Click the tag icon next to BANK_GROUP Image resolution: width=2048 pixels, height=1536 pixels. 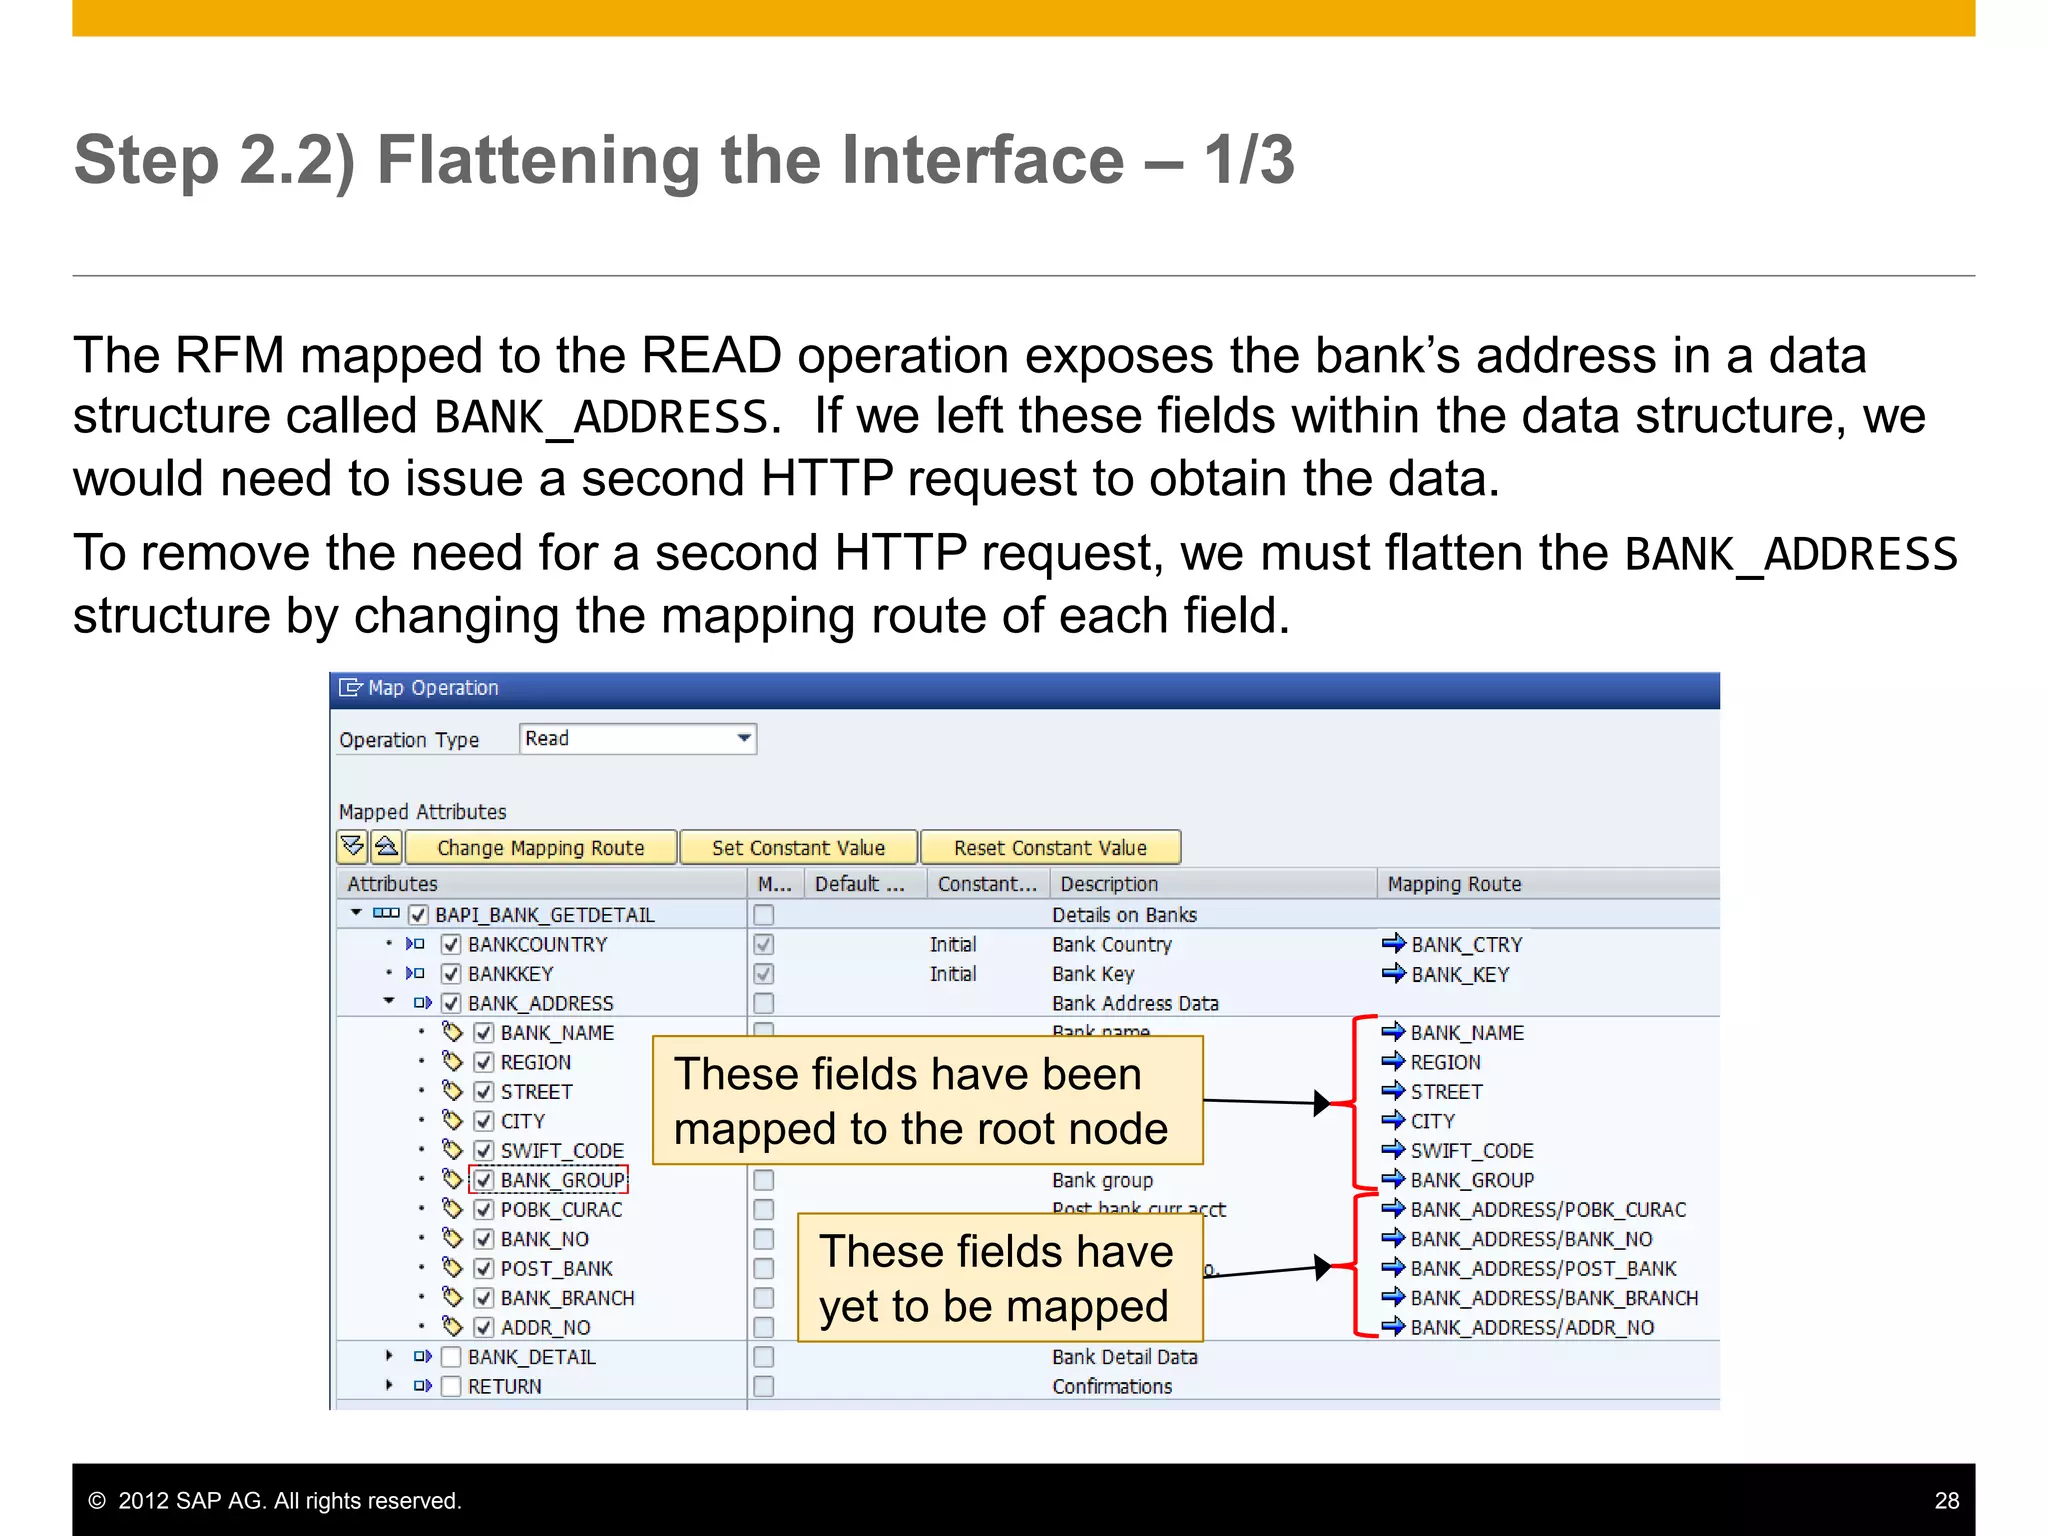(x=453, y=1179)
